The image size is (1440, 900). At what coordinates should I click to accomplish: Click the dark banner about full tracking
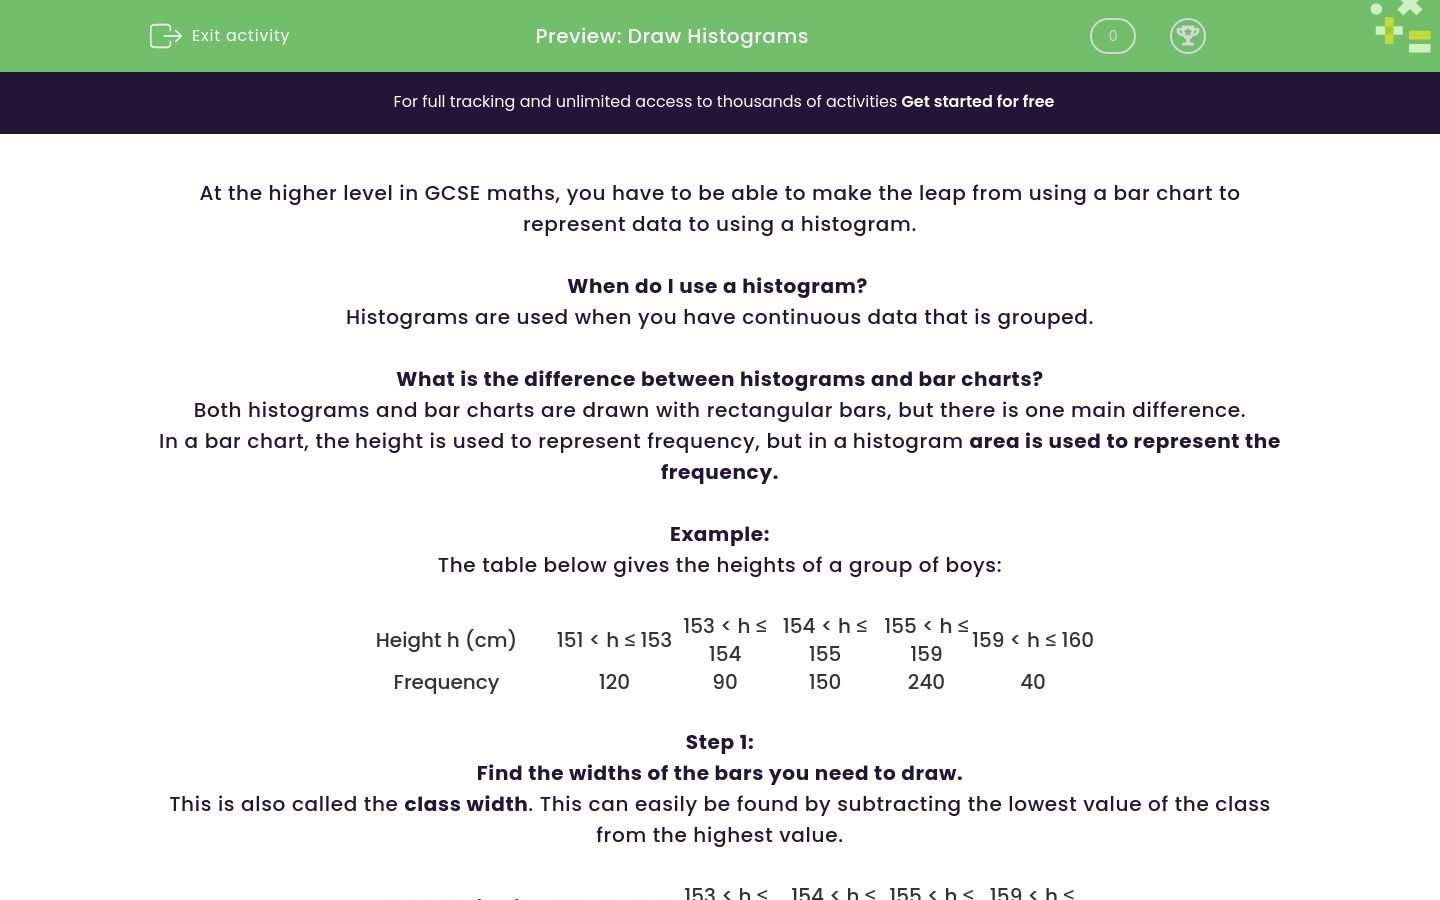pos(720,102)
